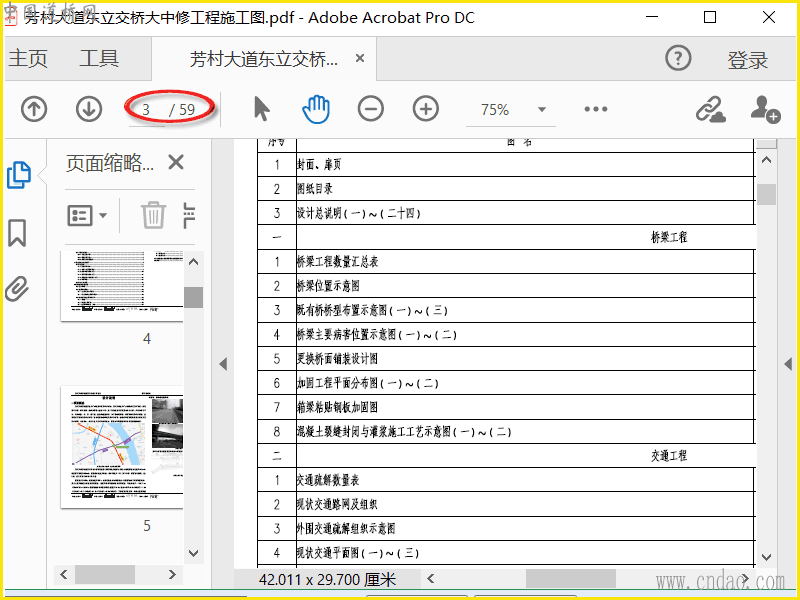The height and width of the screenshot is (600, 800).
Task: Open the page thumbnails panel icon
Action: click(x=19, y=175)
